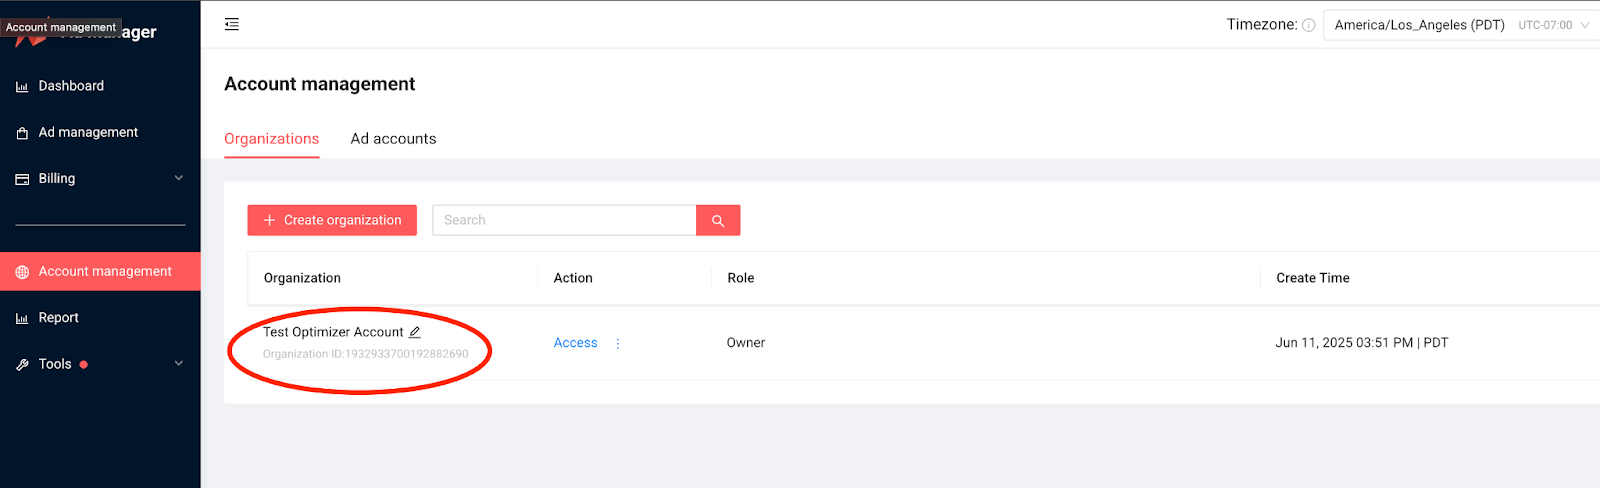Expand the Billing submenu chevron
The width and height of the screenshot is (1600, 488).
pyautogui.click(x=179, y=178)
